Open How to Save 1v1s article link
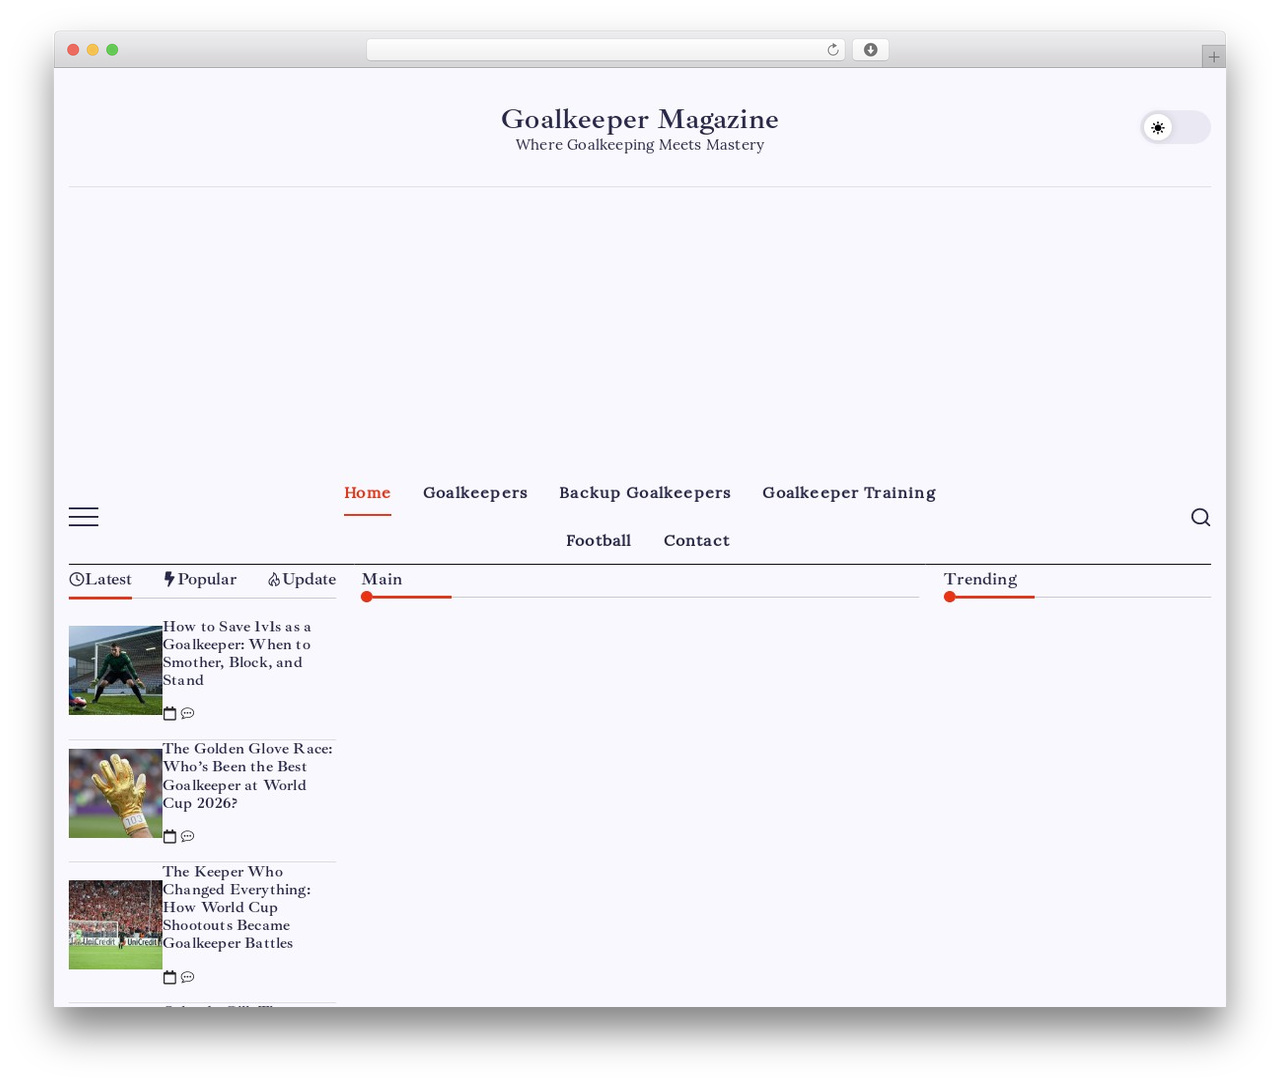This screenshot has height=1084, width=1280. point(237,653)
